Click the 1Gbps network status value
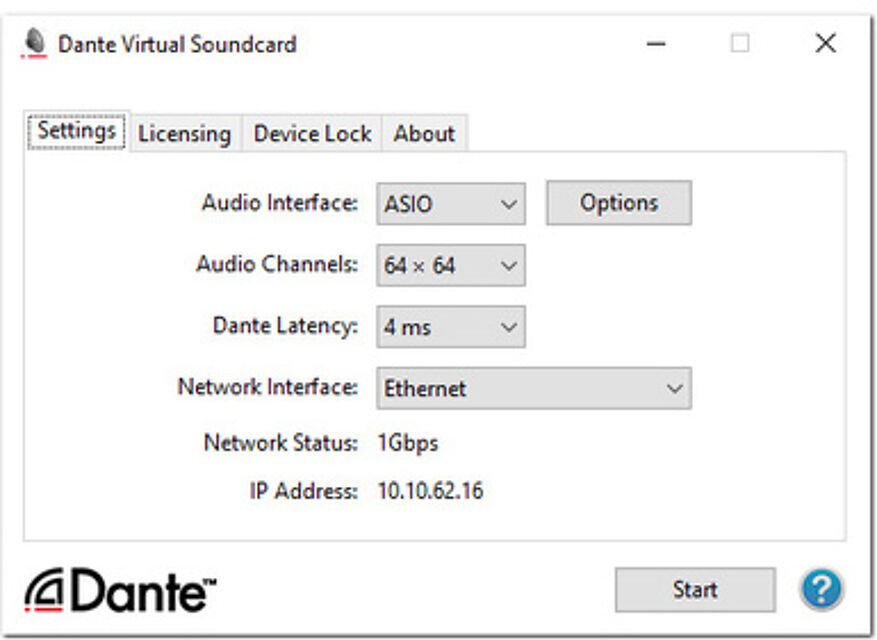Image resolution: width=877 pixels, height=640 pixels. (407, 443)
